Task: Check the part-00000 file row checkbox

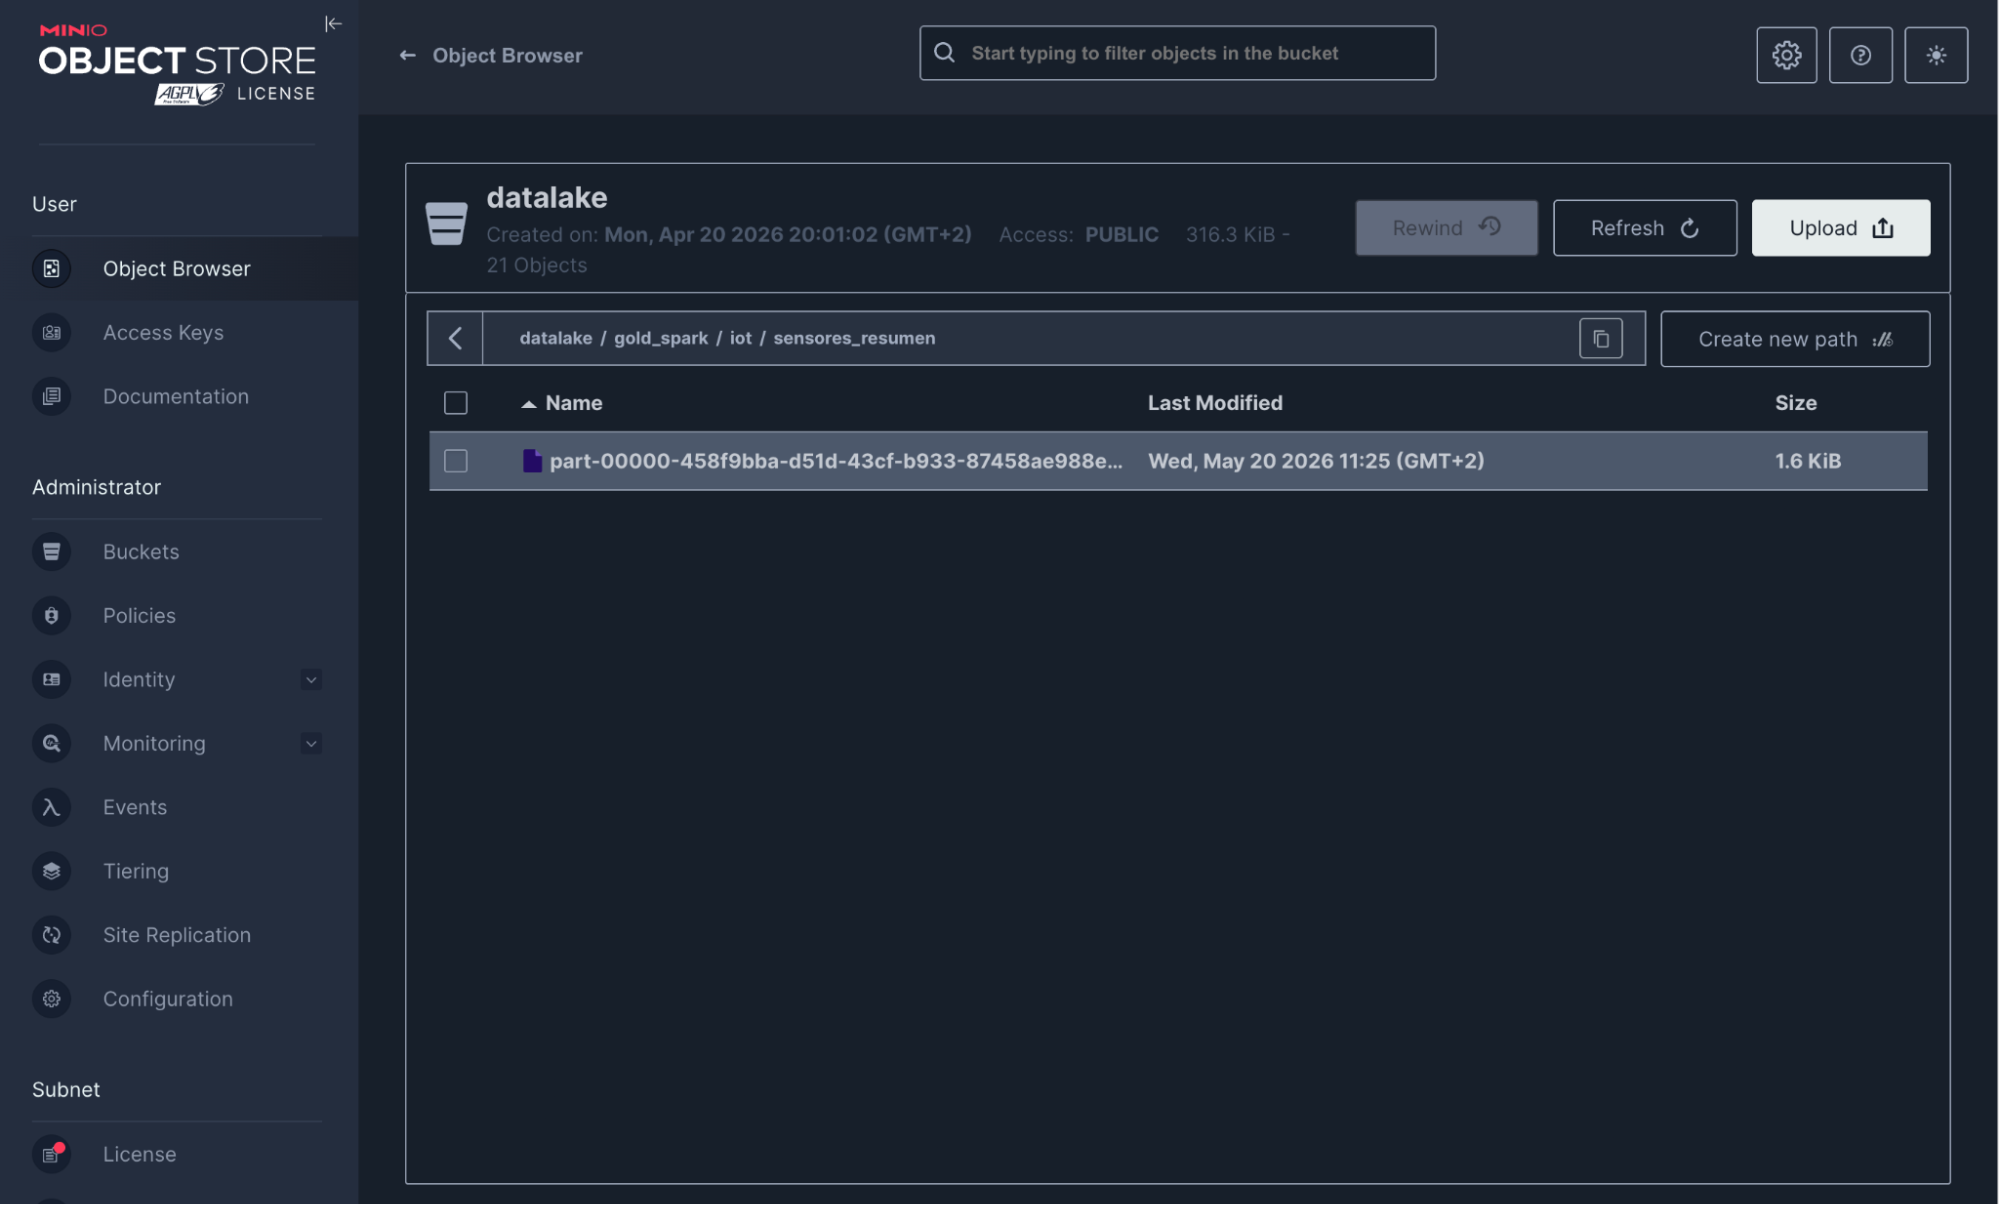Action: click(455, 461)
